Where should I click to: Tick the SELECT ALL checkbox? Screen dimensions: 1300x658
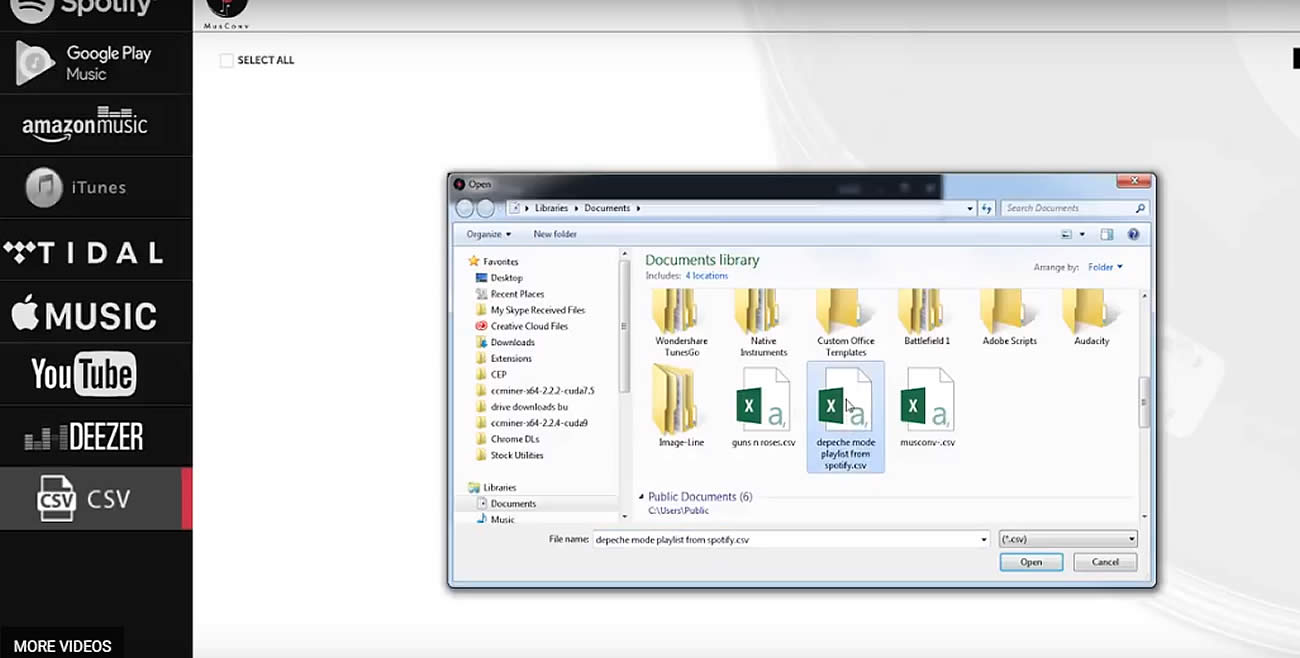227,60
